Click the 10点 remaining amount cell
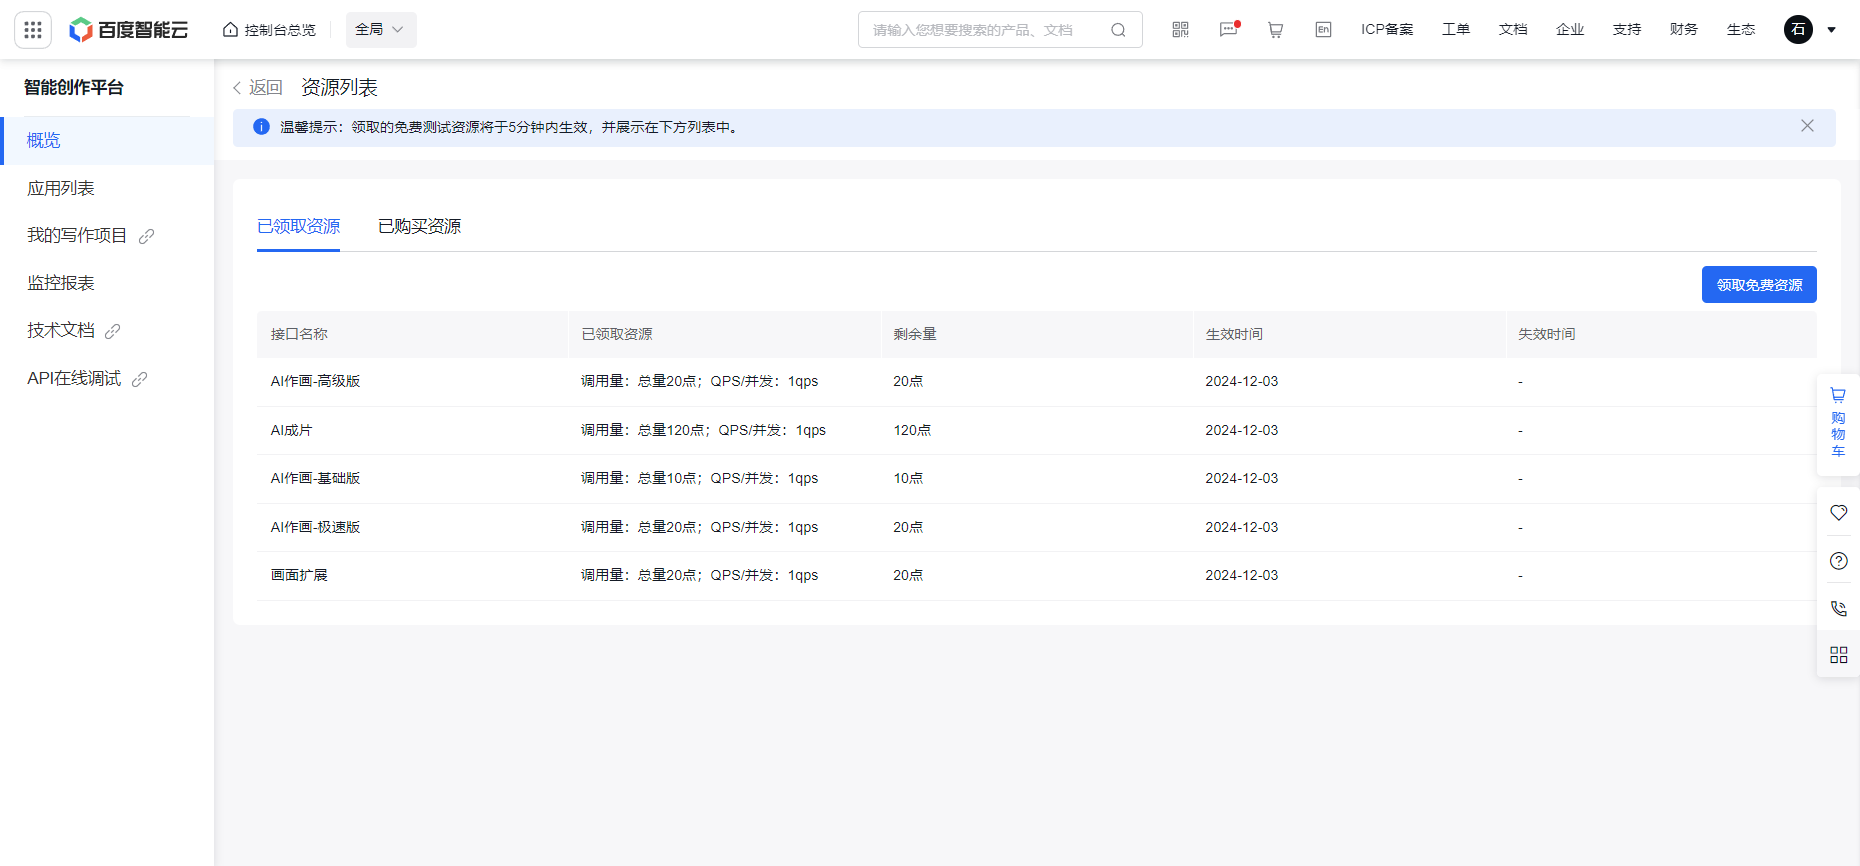Viewport: 1860px width, 866px height. coord(908,479)
